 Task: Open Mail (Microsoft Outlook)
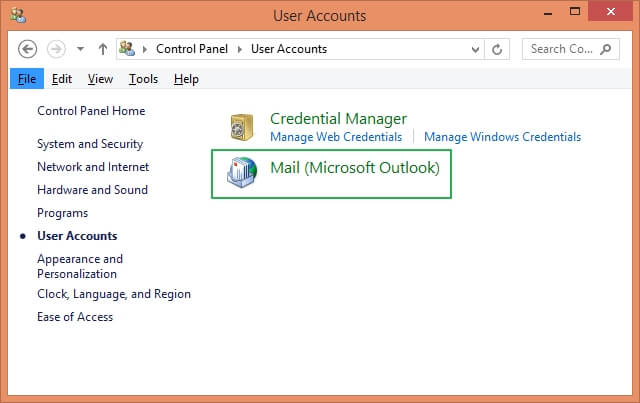click(355, 168)
